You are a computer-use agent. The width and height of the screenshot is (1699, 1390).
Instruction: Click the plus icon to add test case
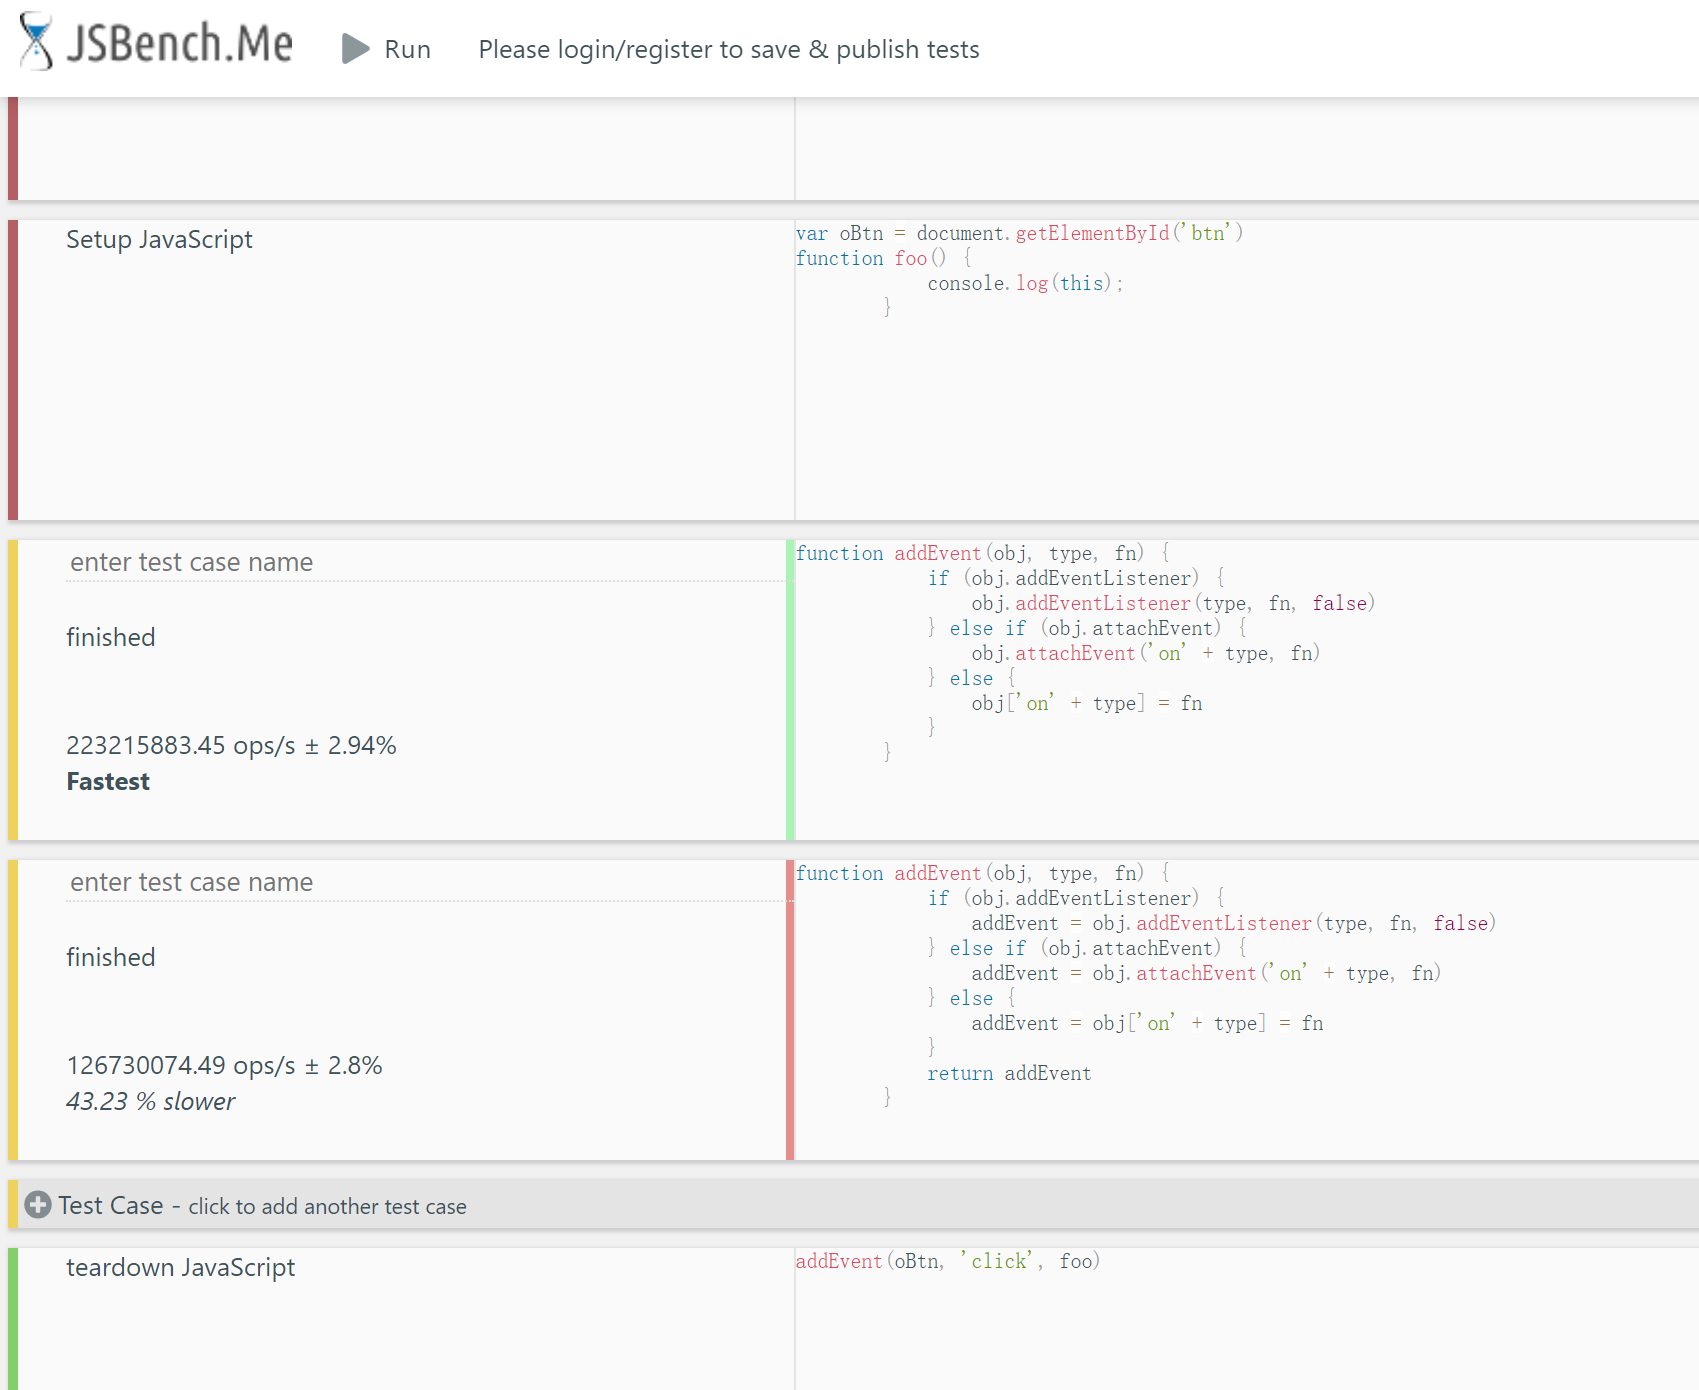point(38,1205)
